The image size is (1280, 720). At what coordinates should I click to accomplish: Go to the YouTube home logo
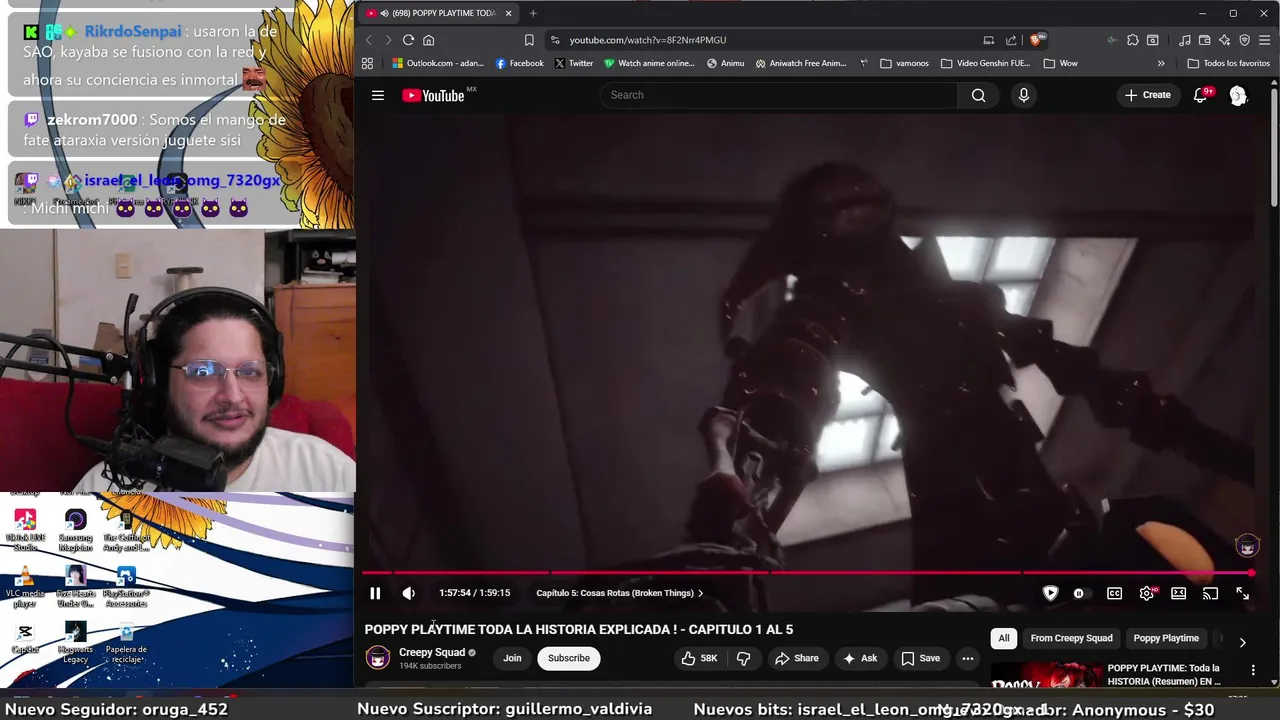pos(433,95)
